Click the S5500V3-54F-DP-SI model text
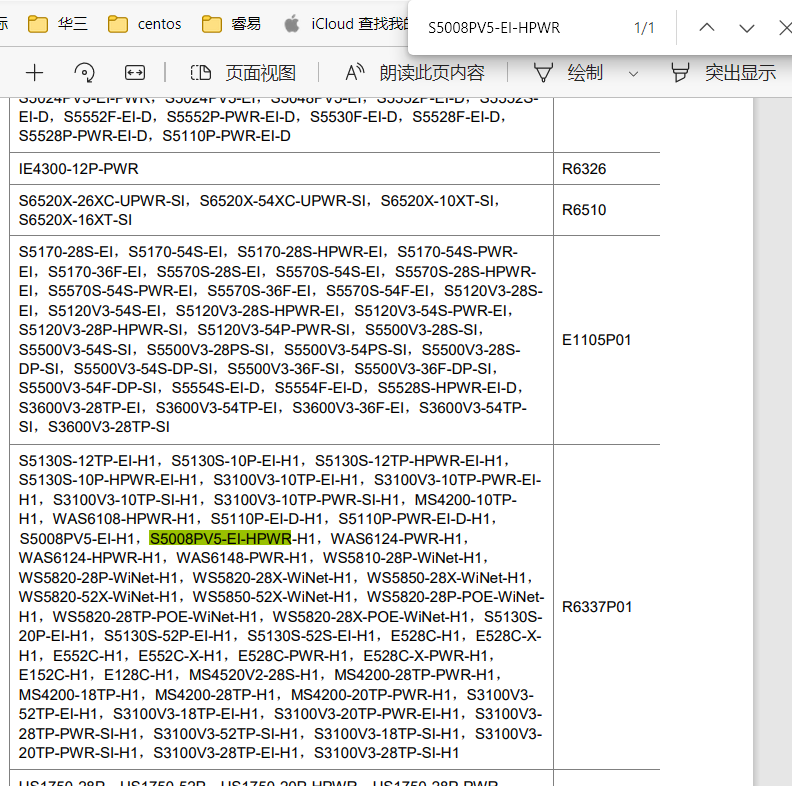The width and height of the screenshot is (792, 786). click(88, 388)
